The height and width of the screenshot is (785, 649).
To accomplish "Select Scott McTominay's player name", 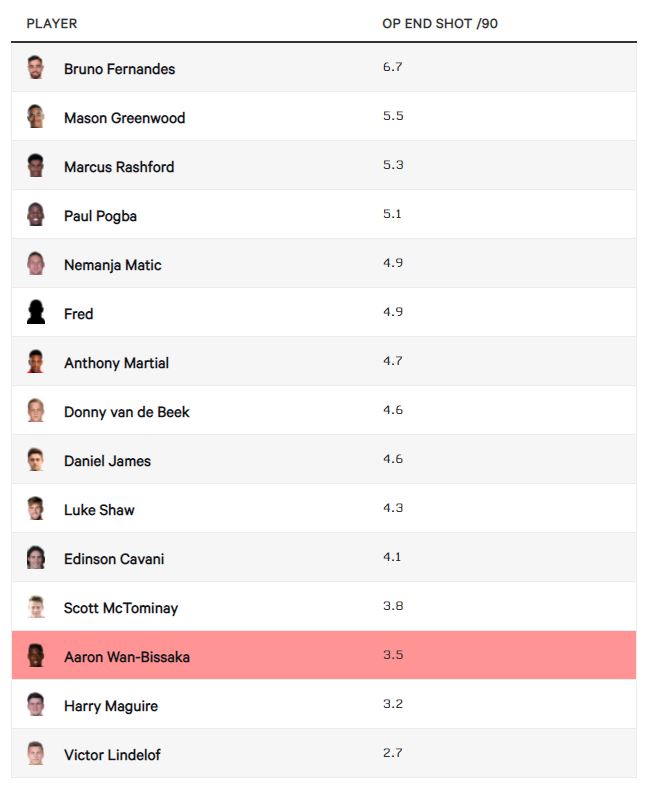I will tap(121, 608).
